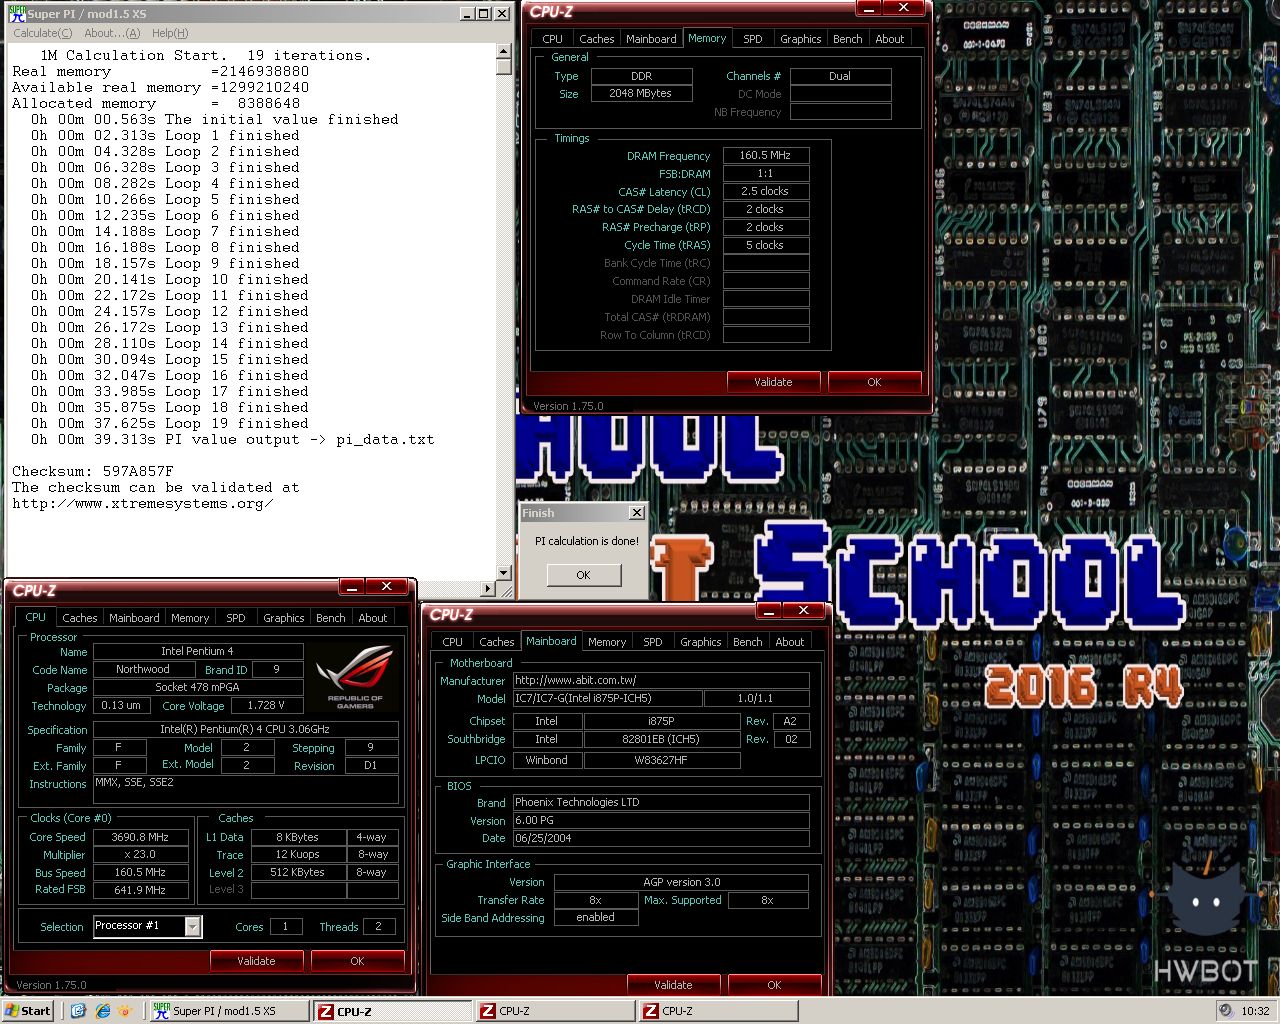Screen dimensions: 1280x1024
Task: Open the Calculate menu in Super PI
Action: pyautogui.click(x=42, y=33)
